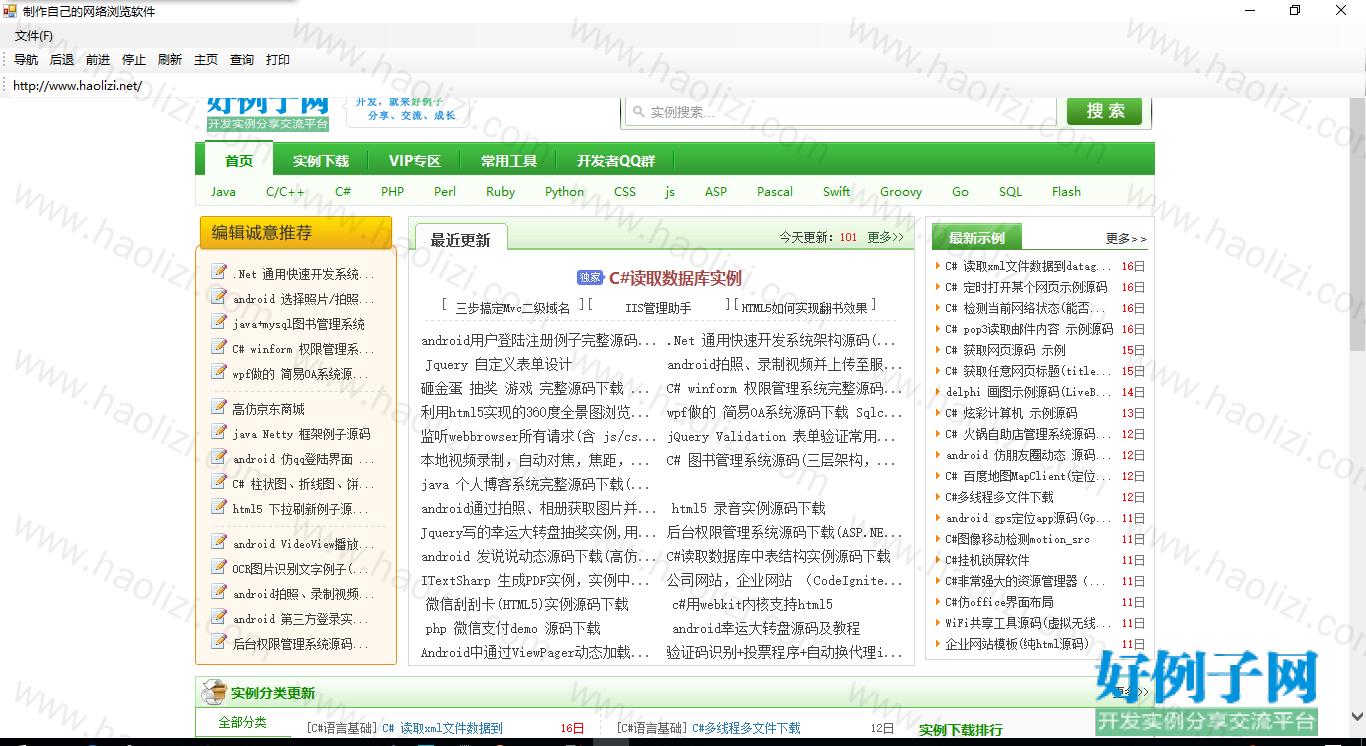Click the 实例分类更新 section icon
The width and height of the screenshot is (1366, 746).
coord(213,692)
